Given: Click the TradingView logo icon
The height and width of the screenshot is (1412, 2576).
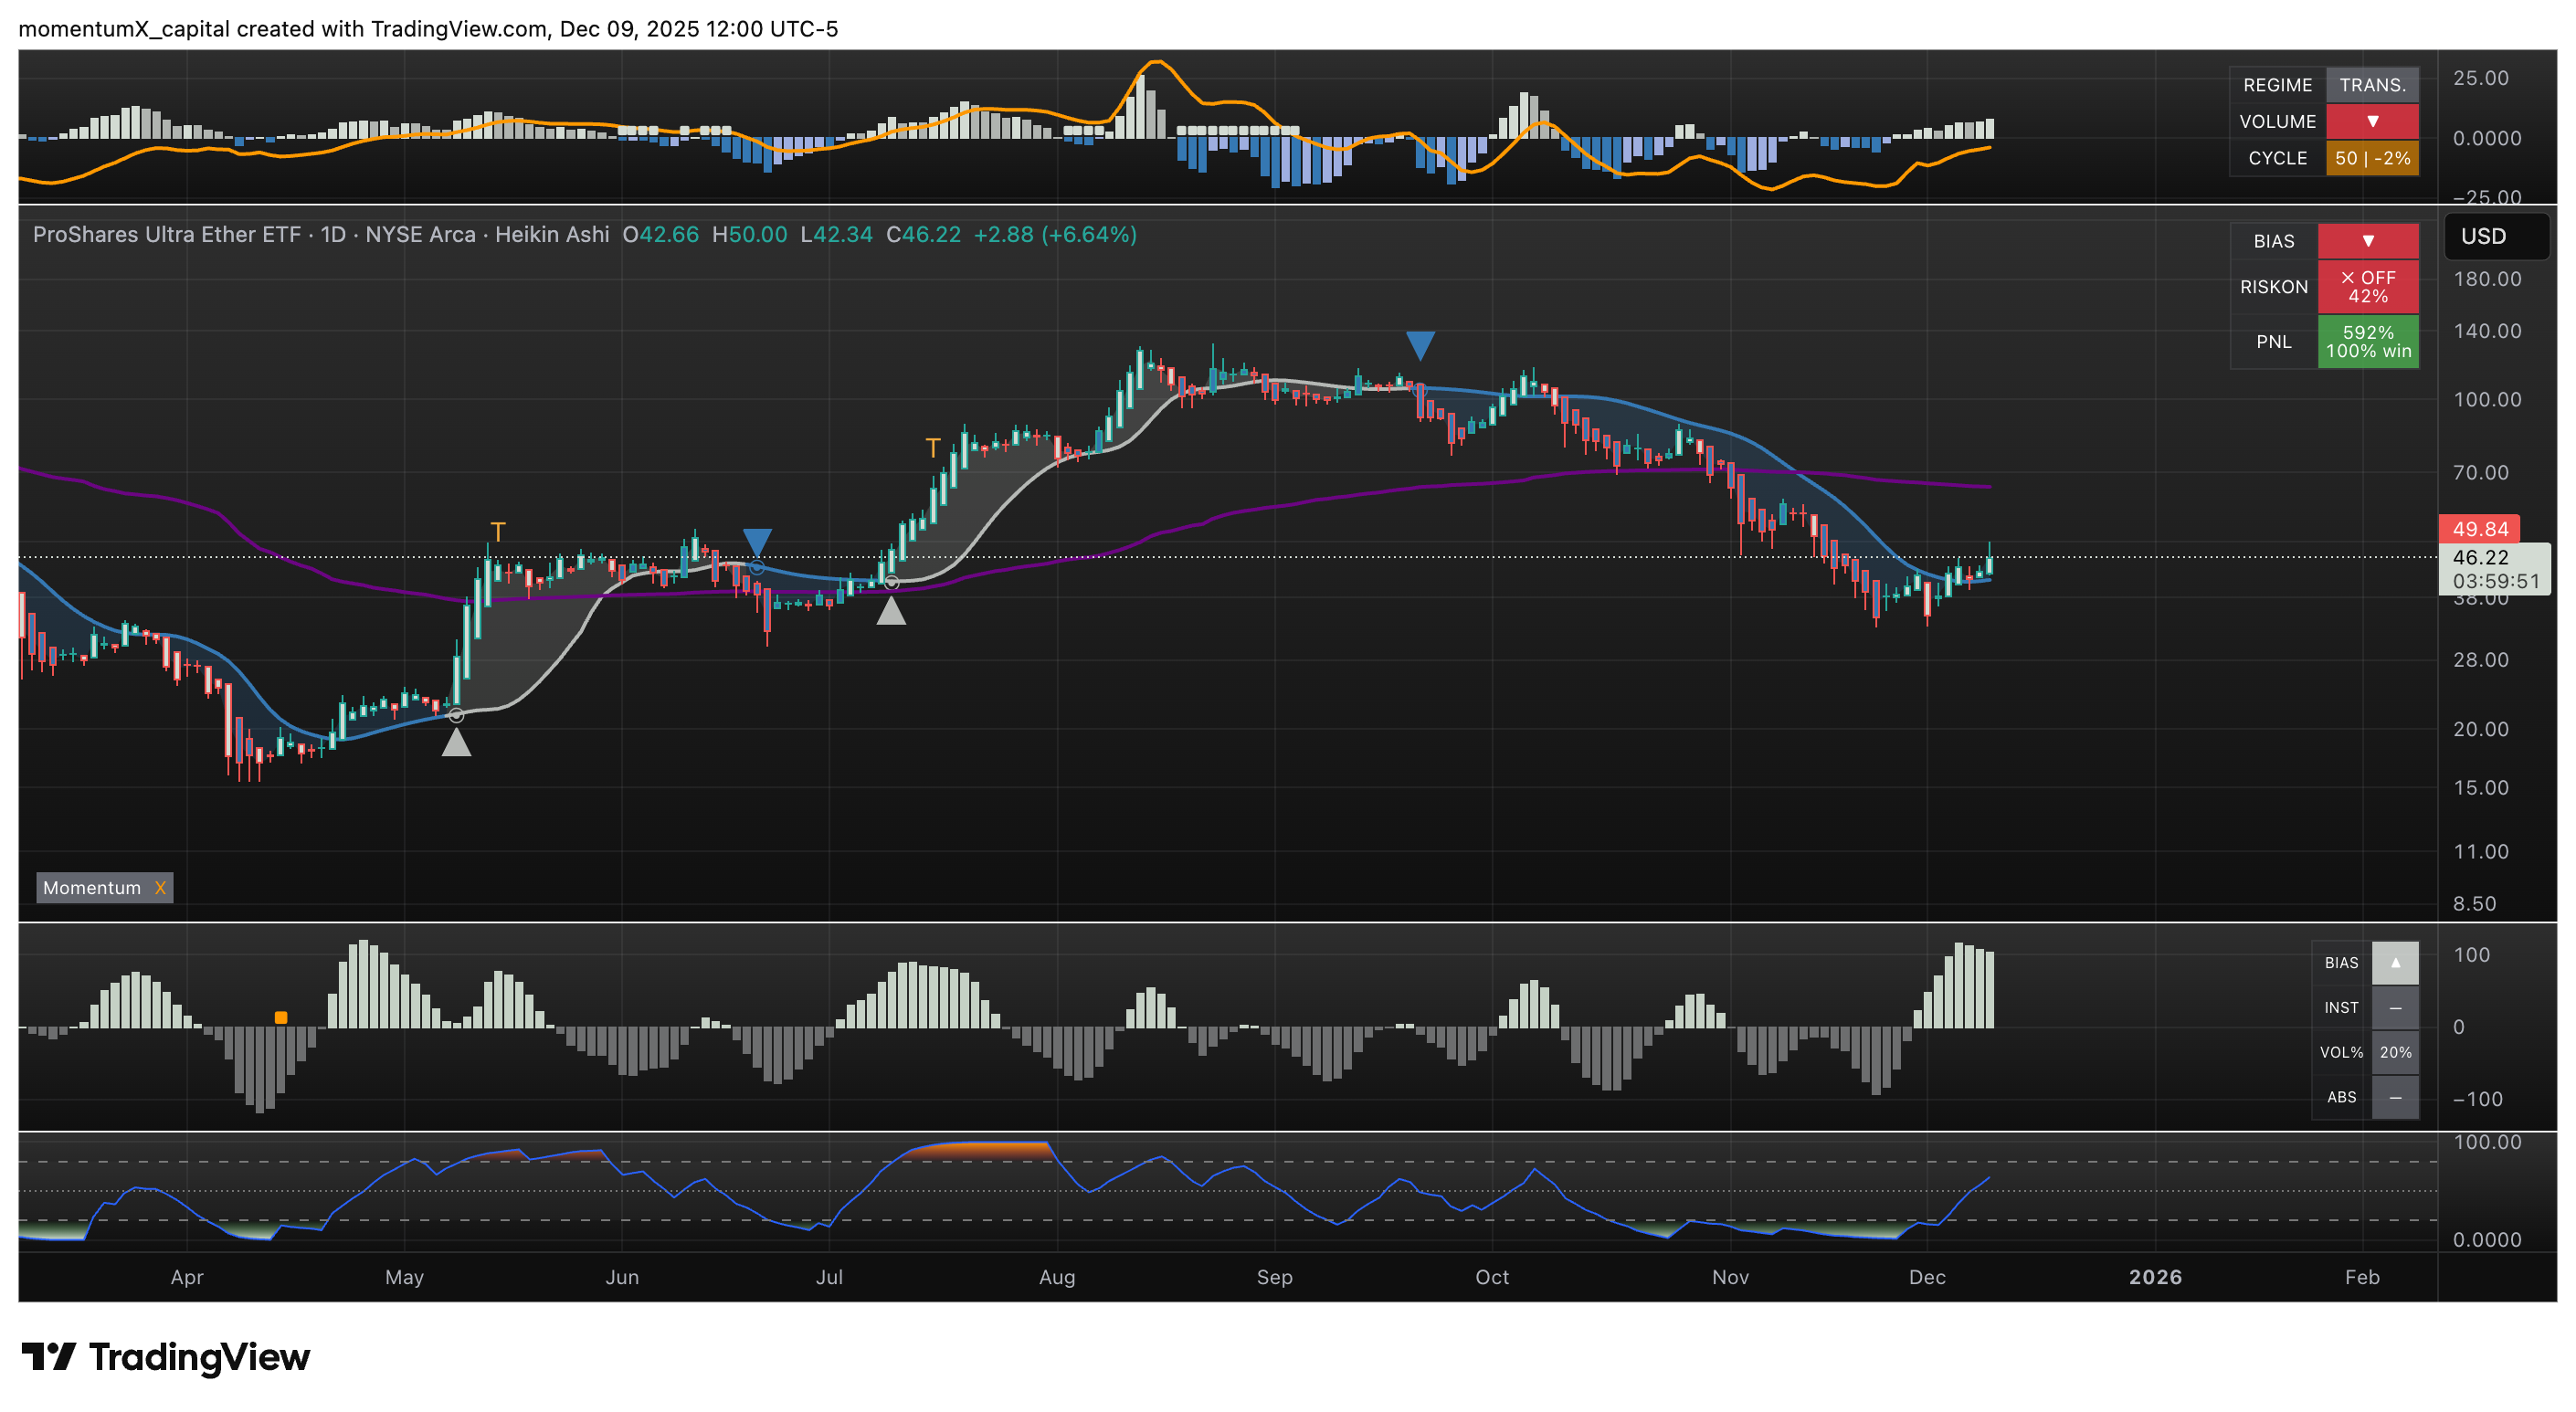Looking at the screenshot, I should pyautogui.click(x=48, y=1356).
